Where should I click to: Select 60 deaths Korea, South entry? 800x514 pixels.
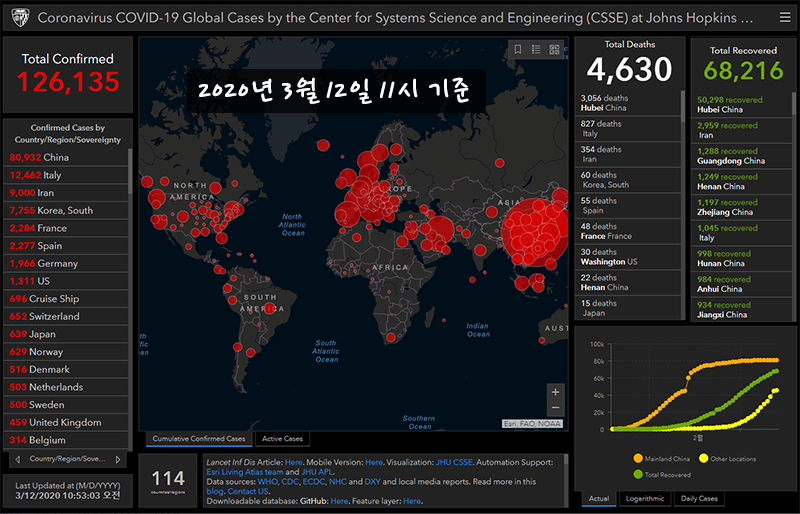click(x=628, y=180)
